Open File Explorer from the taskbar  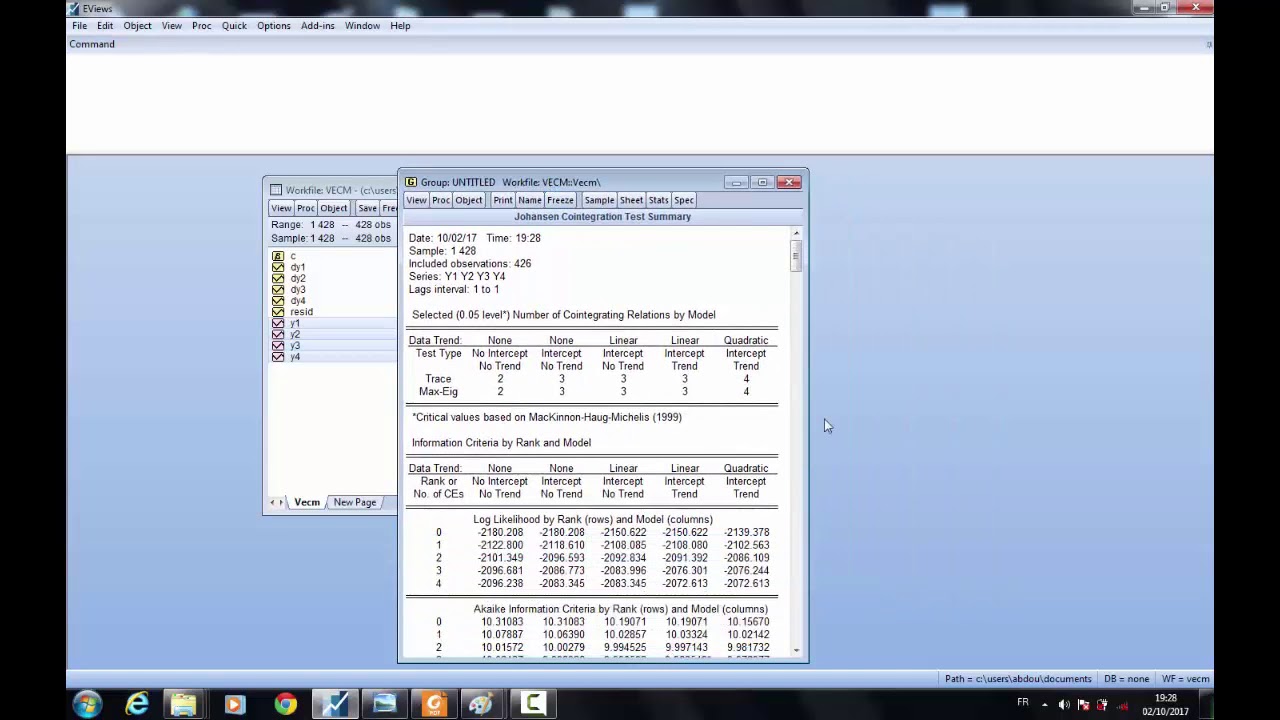(x=184, y=704)
